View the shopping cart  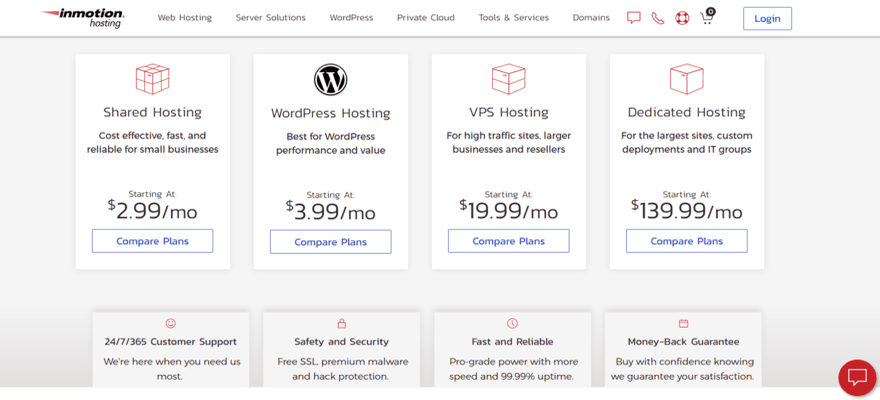707,17
